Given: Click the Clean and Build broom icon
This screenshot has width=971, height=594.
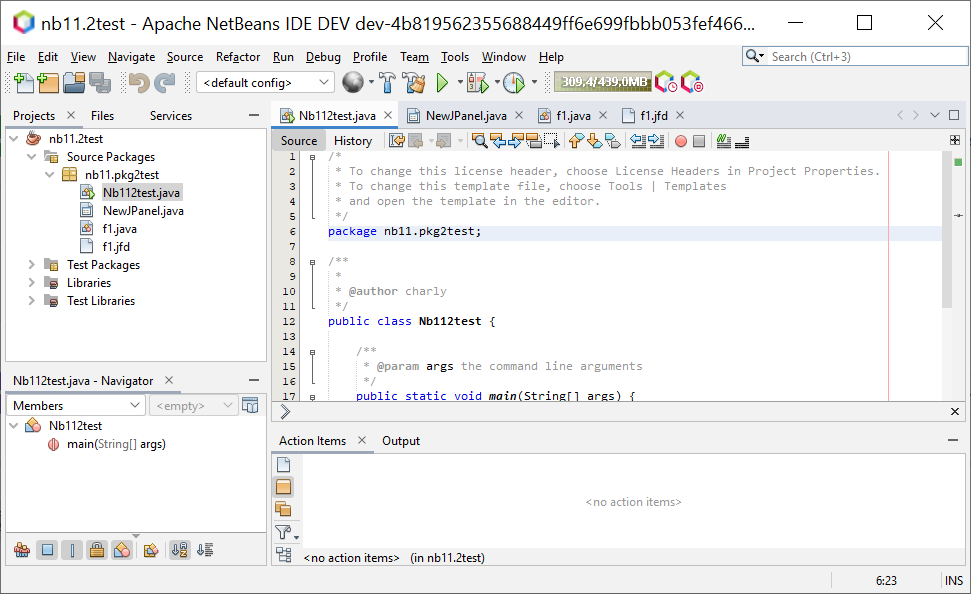Looking at the screenshot, I should (414, 82).
